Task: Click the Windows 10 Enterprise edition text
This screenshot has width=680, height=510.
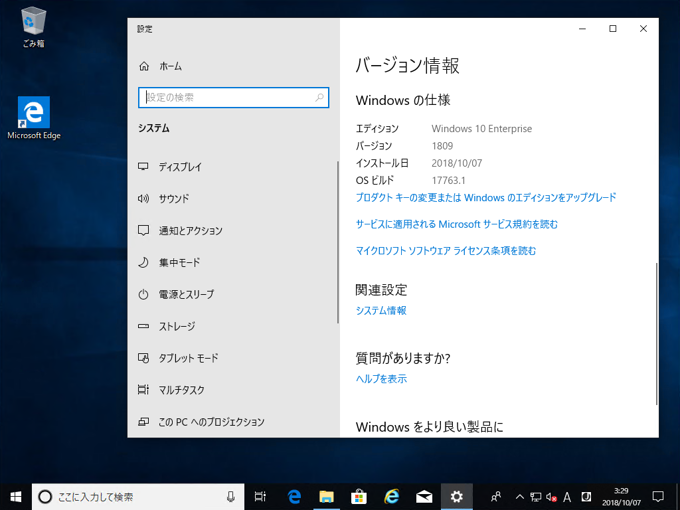Action: tap(481, 128)
